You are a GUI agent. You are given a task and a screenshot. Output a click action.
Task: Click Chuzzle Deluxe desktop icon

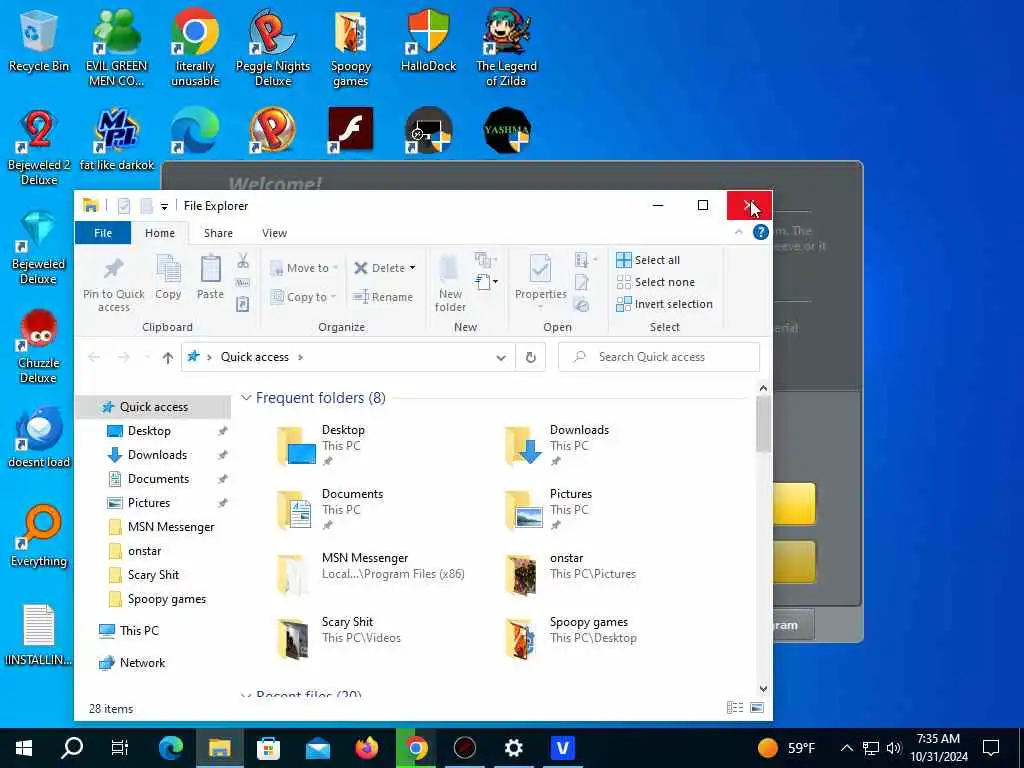(39, 346)
